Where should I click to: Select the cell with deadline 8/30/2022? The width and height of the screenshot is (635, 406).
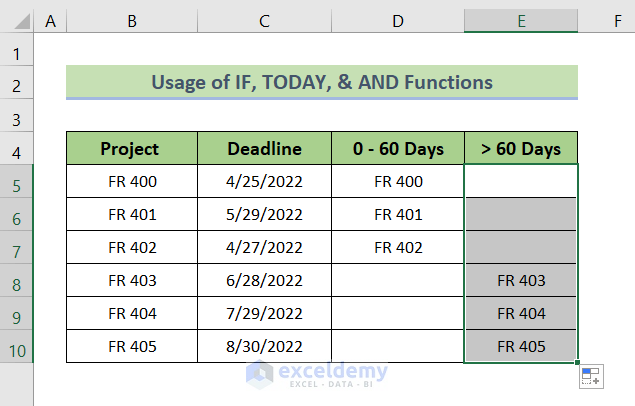(x=264, y=347)
